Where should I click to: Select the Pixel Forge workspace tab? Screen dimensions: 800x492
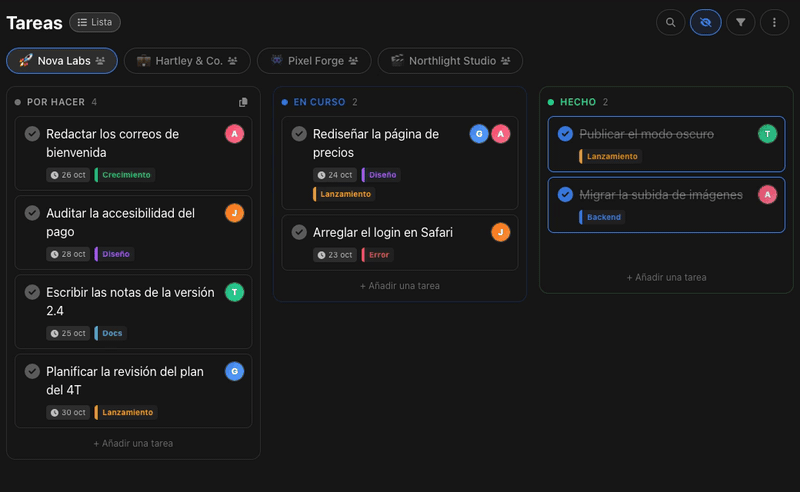click(314, 61)
